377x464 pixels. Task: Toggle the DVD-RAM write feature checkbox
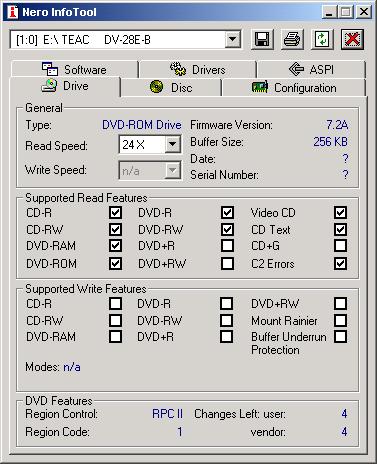(x=115, y=336)
